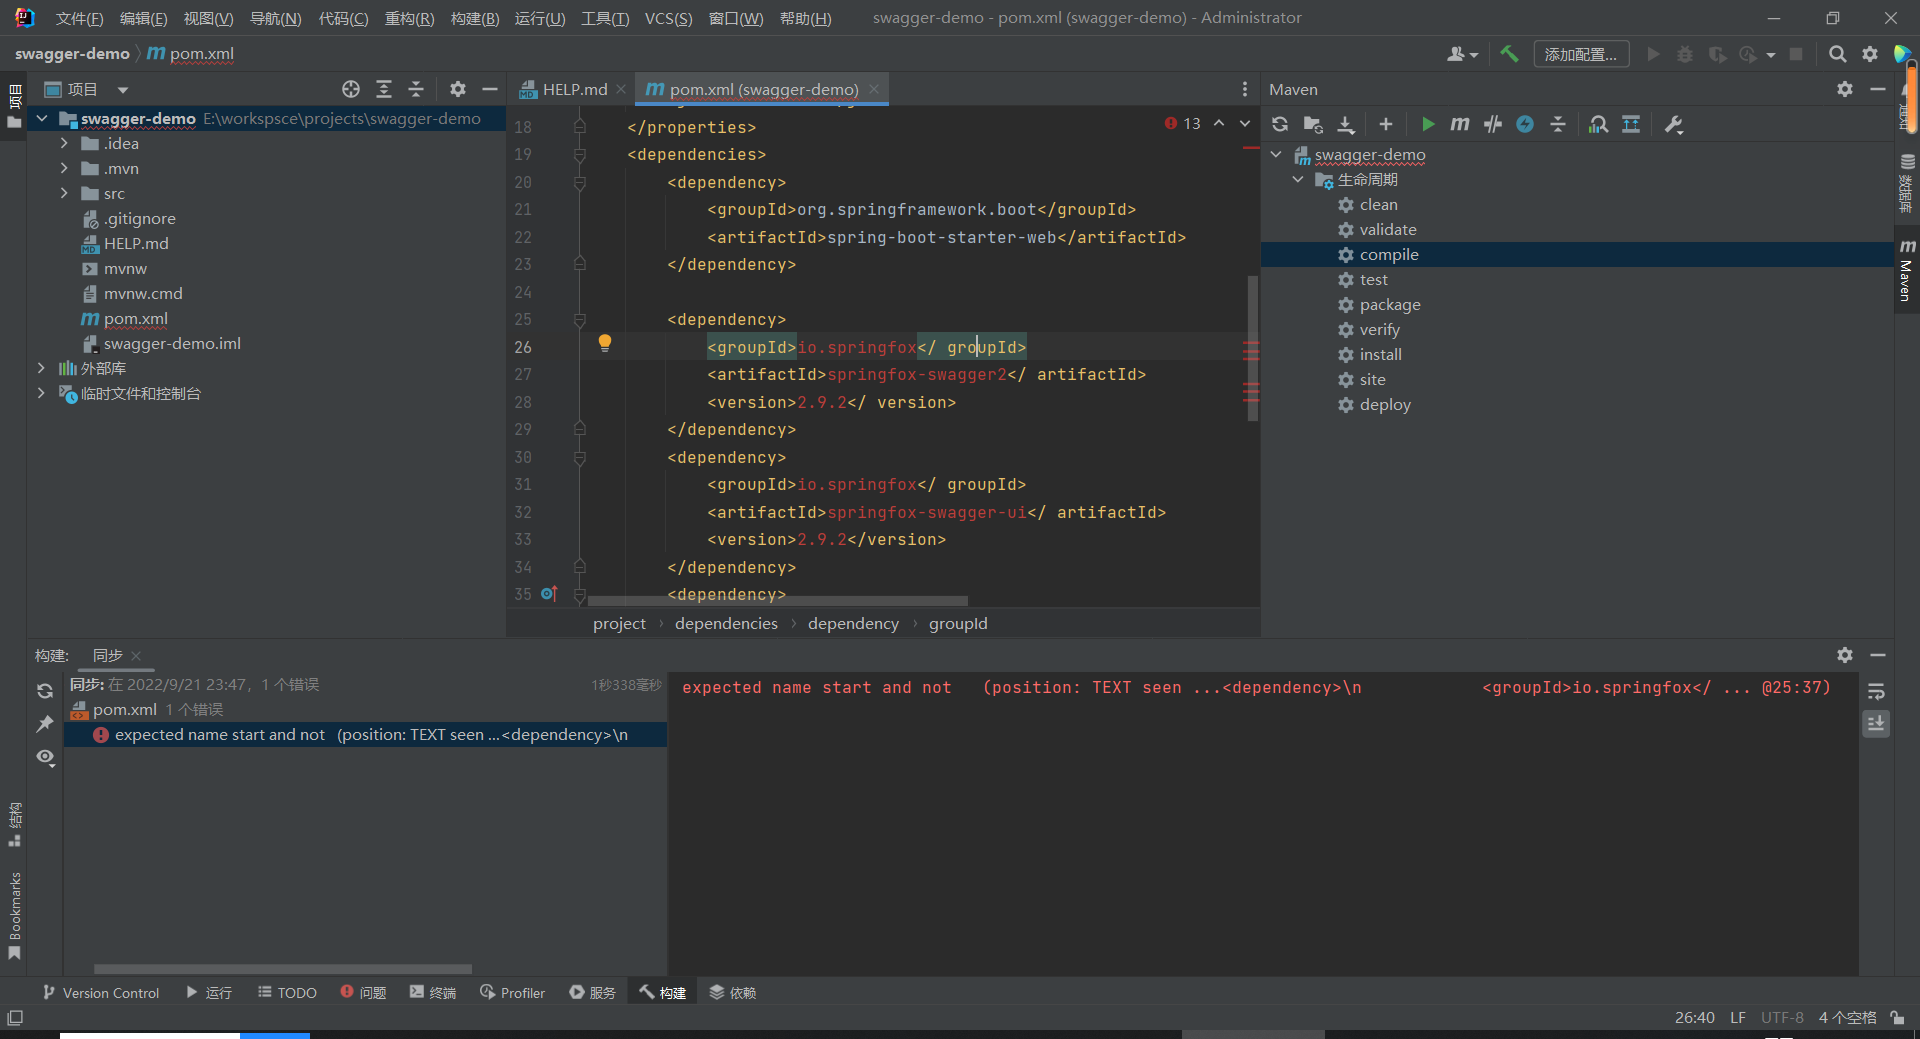Open the Profiler tool tab
The image size is (1920, 1039).
point(512,992)
